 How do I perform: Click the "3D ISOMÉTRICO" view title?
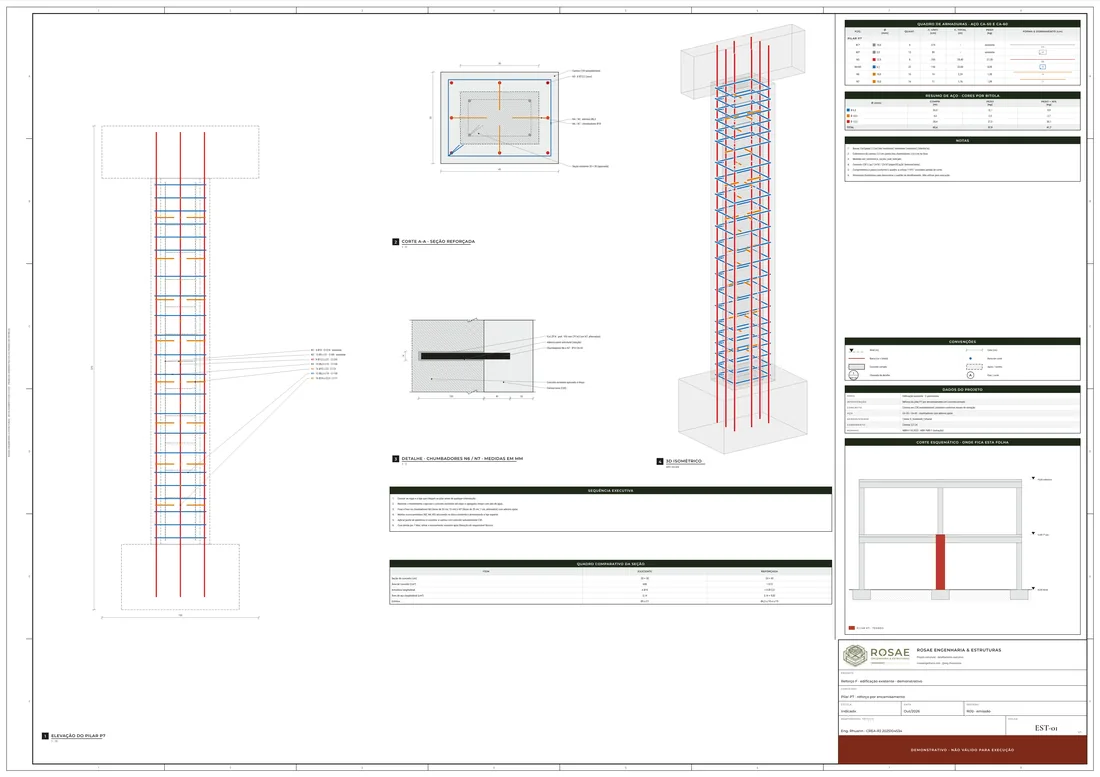pyautogui.click(x=683, y=461)
